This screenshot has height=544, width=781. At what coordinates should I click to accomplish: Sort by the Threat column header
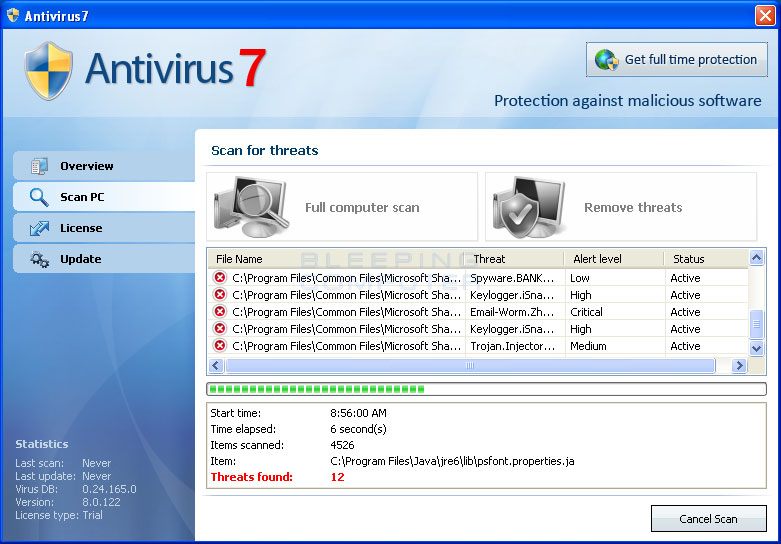pyautogui.click(x=515, y=259)
